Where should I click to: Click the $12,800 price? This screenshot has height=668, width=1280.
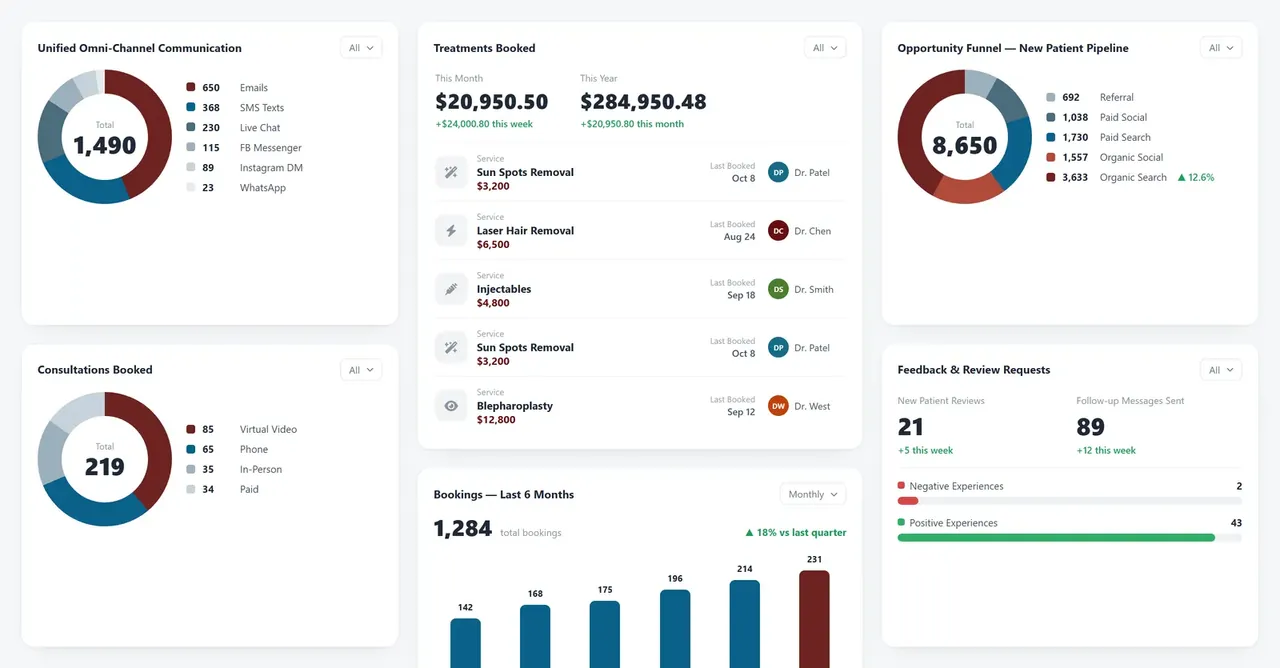[496, 420]
